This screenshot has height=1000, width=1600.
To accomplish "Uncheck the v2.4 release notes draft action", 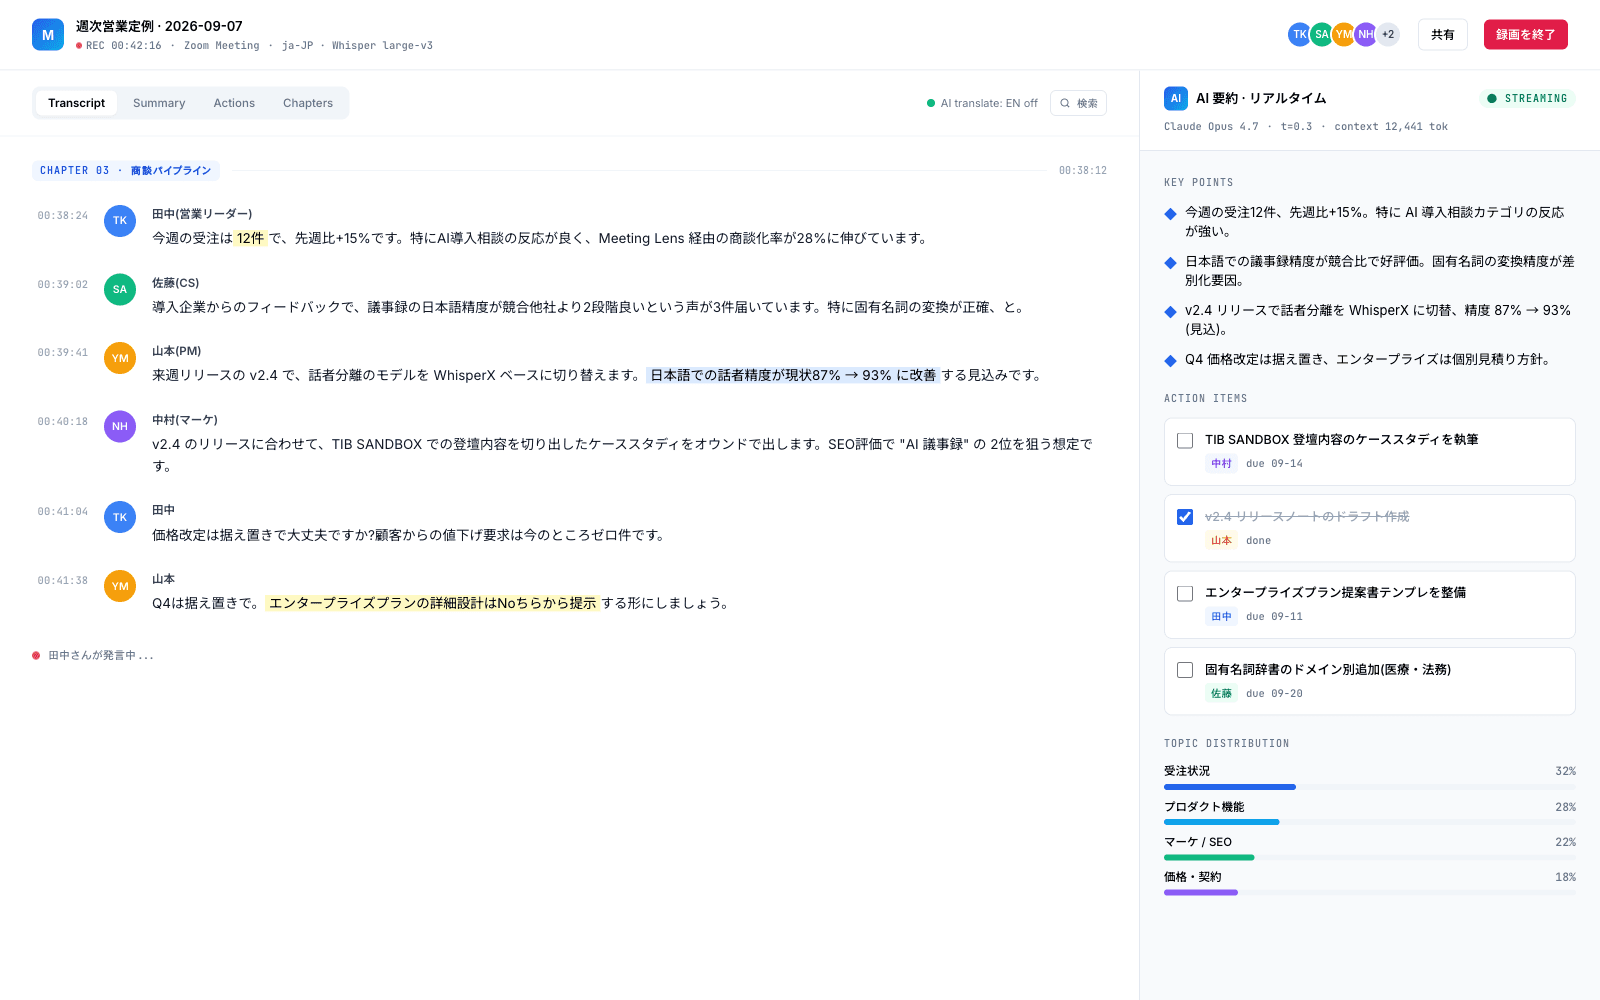I will (1185, 517).
